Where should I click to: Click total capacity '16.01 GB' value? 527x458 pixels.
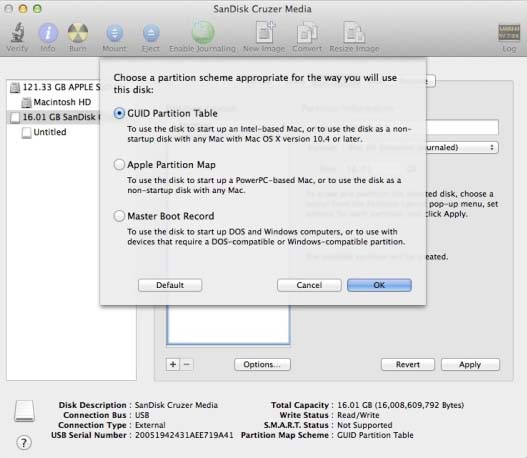click(x=355, y=405)
